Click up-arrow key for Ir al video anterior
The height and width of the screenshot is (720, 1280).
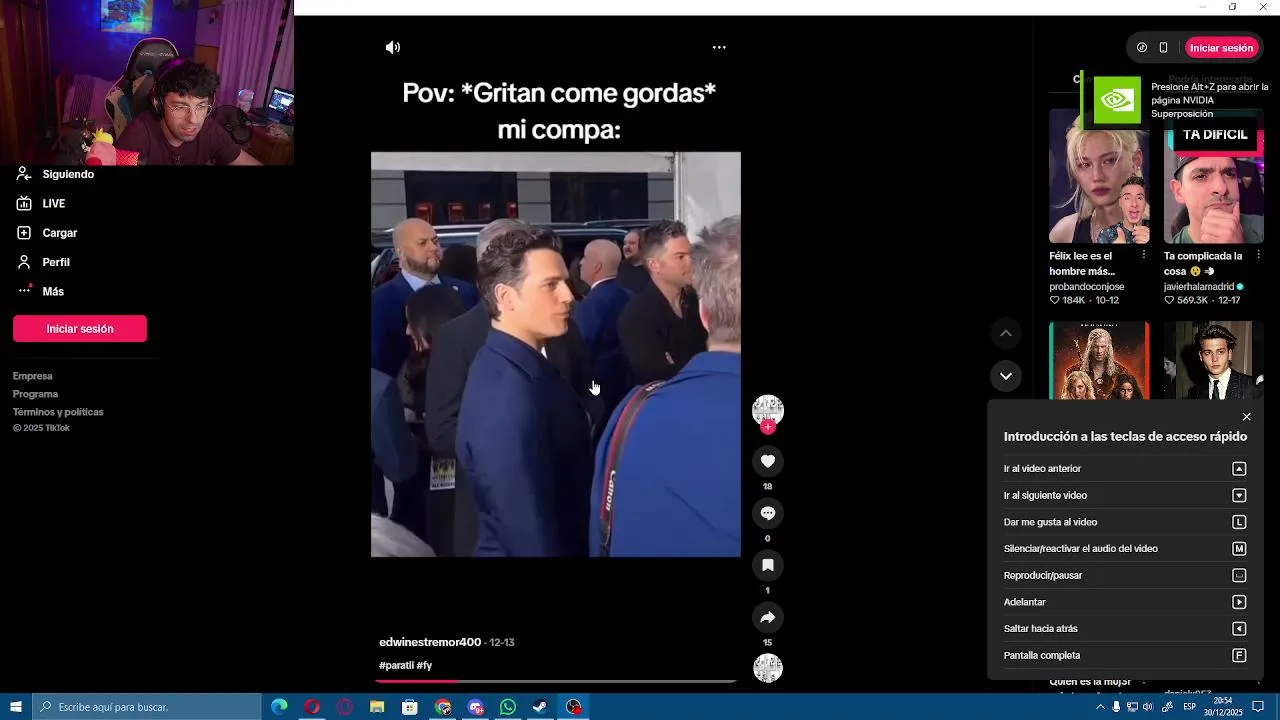coord(1239,469)
